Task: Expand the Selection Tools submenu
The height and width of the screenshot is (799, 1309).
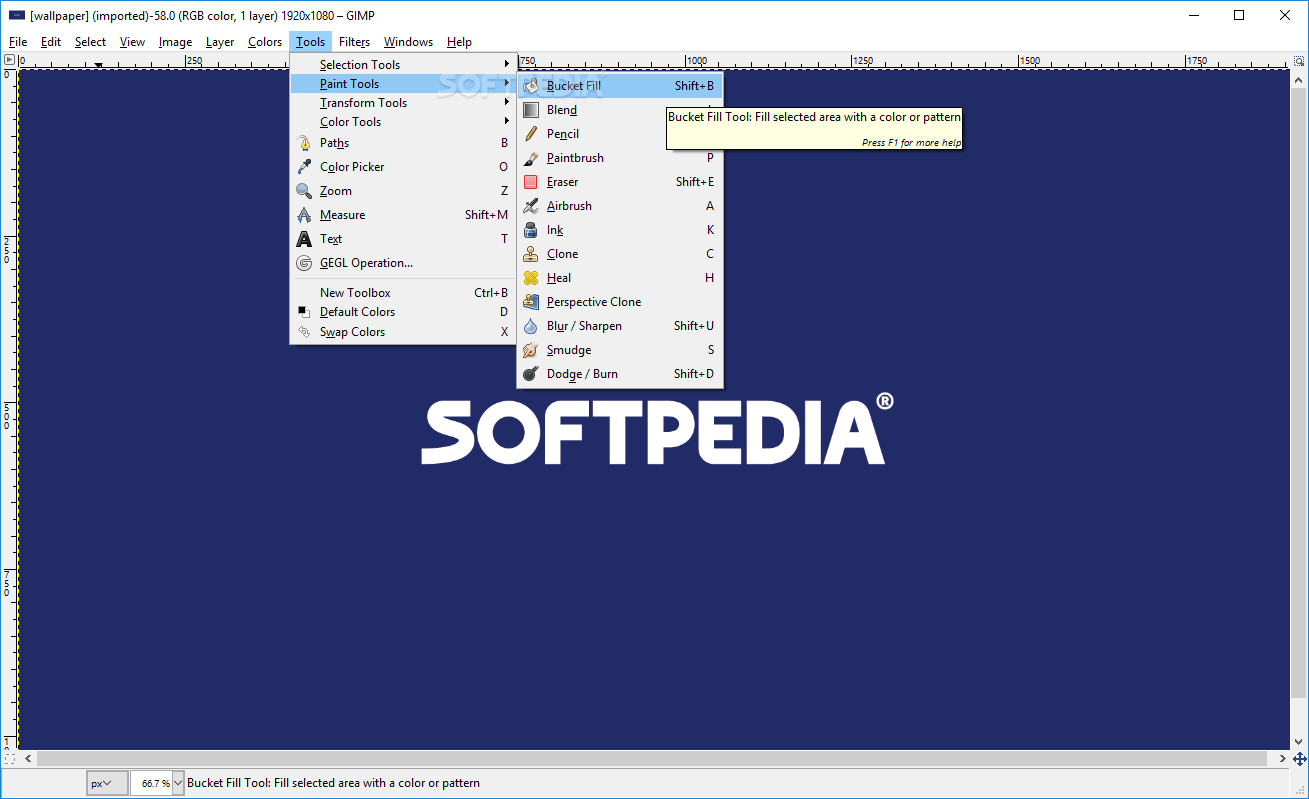Action: click(x=402, y=65)
